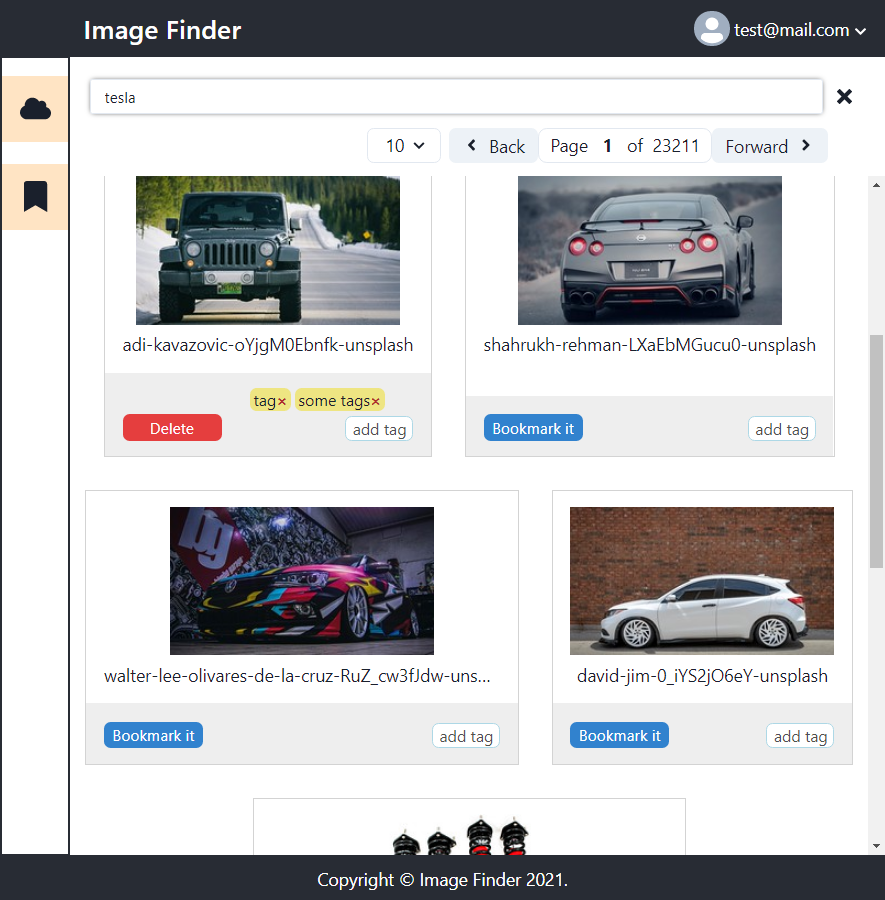Image resolution: width=885 pixels, height=900 pixels.
Task: Open the cloud search sidebar icon
Action: (x=35, y=107)
